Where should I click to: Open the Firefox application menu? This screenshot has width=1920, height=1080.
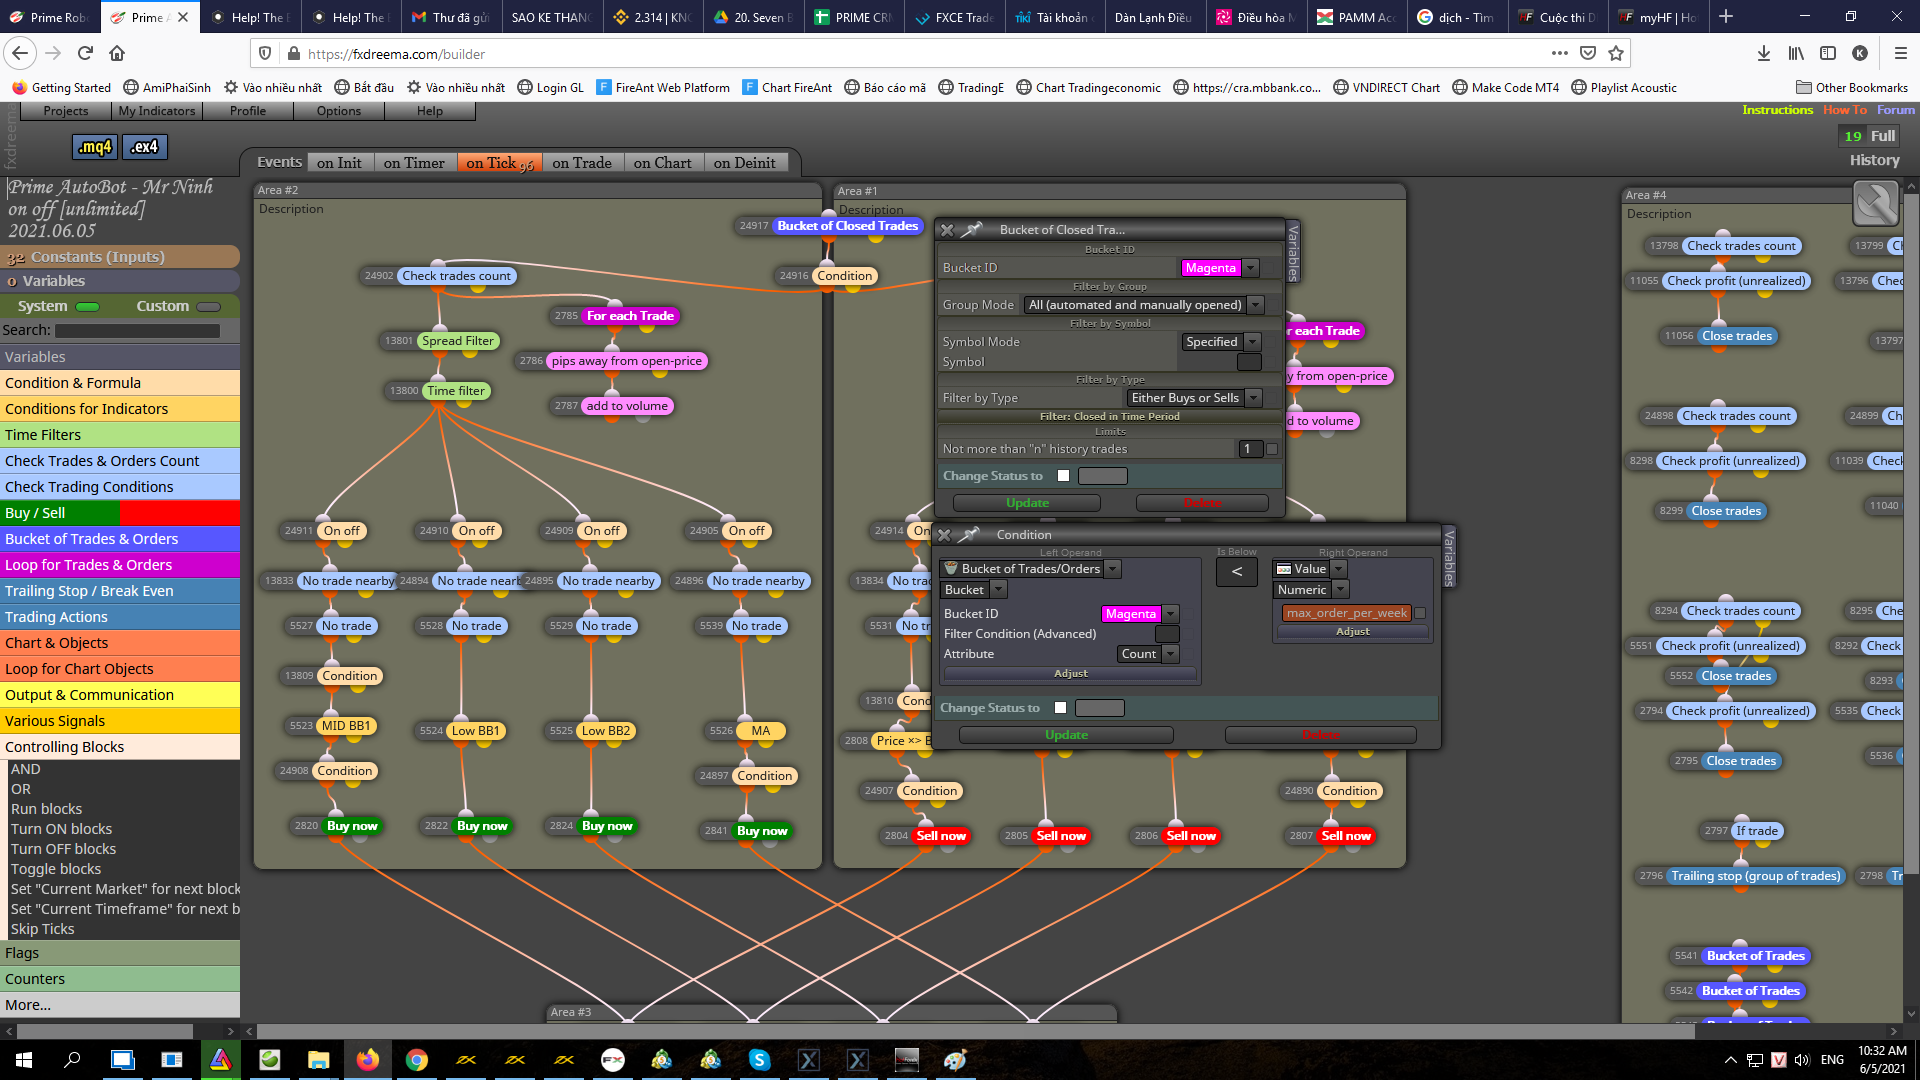click(x=1900, y=53)
